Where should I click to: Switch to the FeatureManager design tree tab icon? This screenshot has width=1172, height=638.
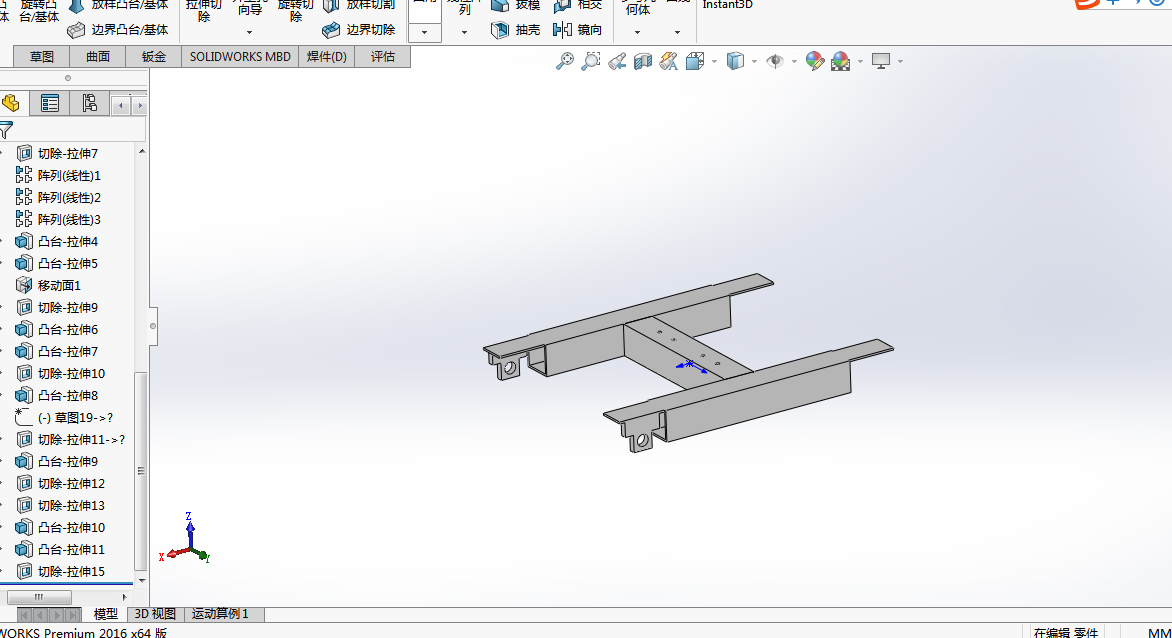(10, 103)
